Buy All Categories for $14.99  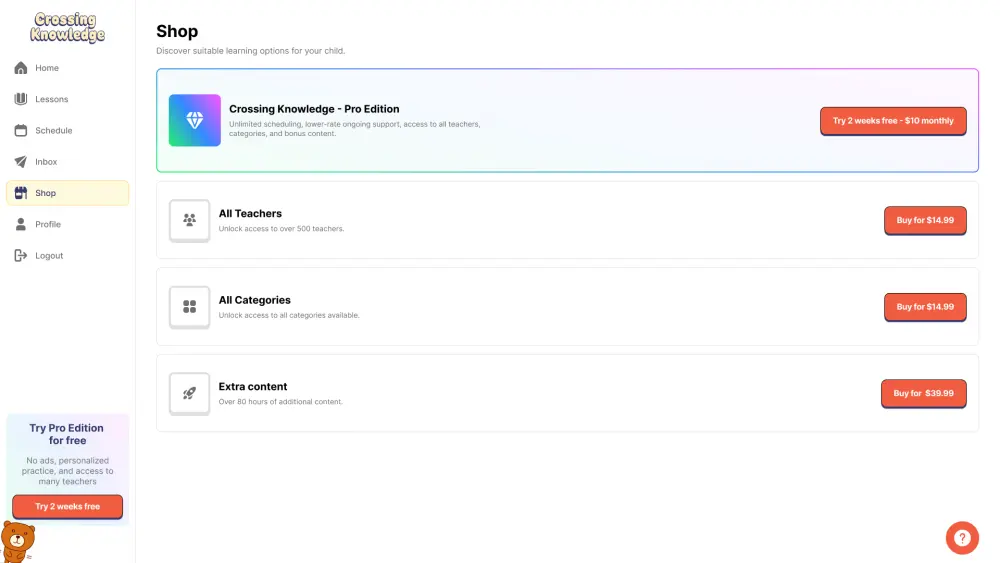925,307
